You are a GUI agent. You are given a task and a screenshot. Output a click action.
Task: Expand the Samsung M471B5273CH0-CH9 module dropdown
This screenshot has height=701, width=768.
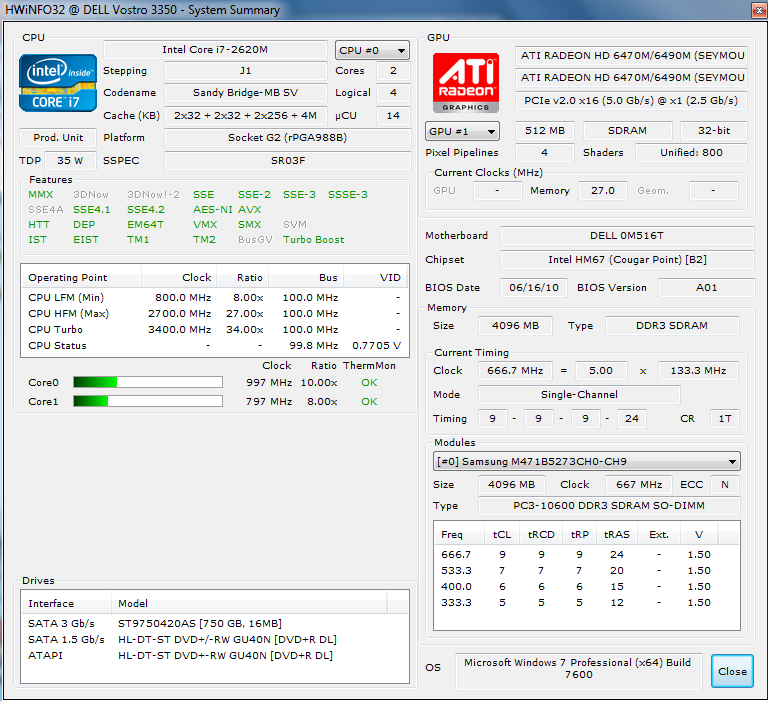[x=587, y=461]
